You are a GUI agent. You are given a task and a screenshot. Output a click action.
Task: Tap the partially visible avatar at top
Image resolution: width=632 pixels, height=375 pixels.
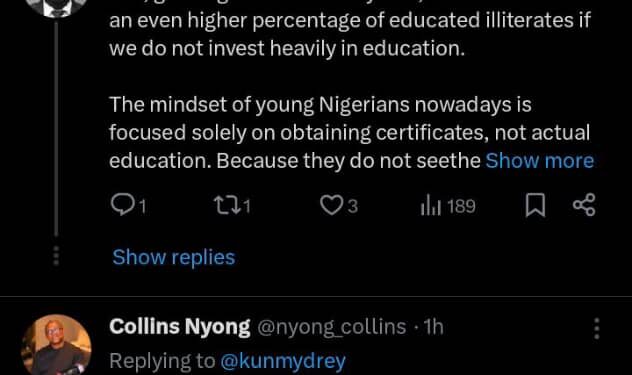[56, 8]
